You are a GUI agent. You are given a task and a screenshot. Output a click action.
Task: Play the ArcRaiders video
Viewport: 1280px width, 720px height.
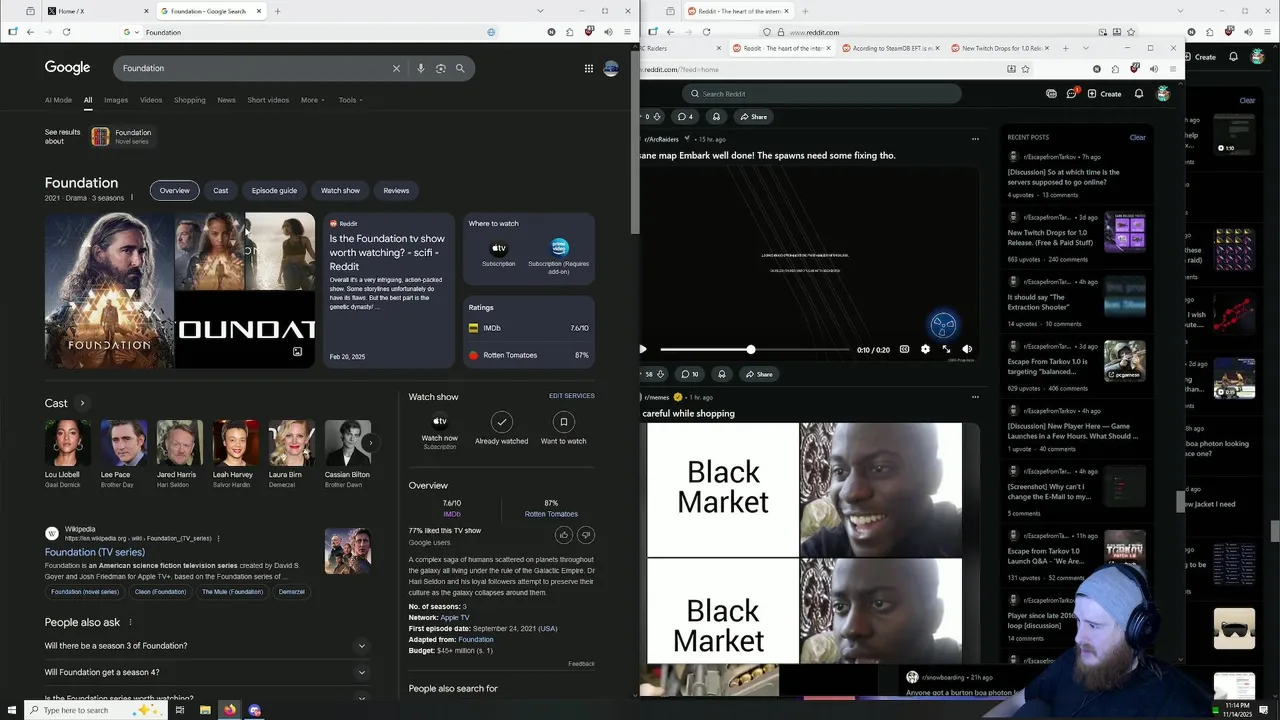point(643,349)
